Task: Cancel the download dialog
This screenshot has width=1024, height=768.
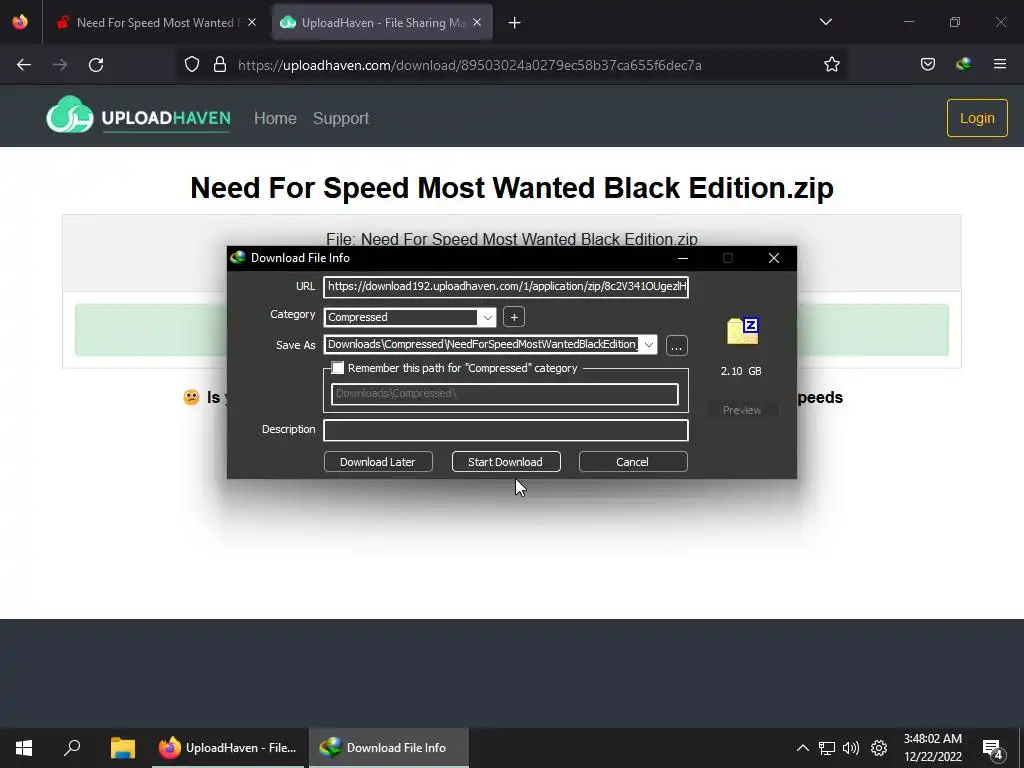Action: click(x=633, y=462)
